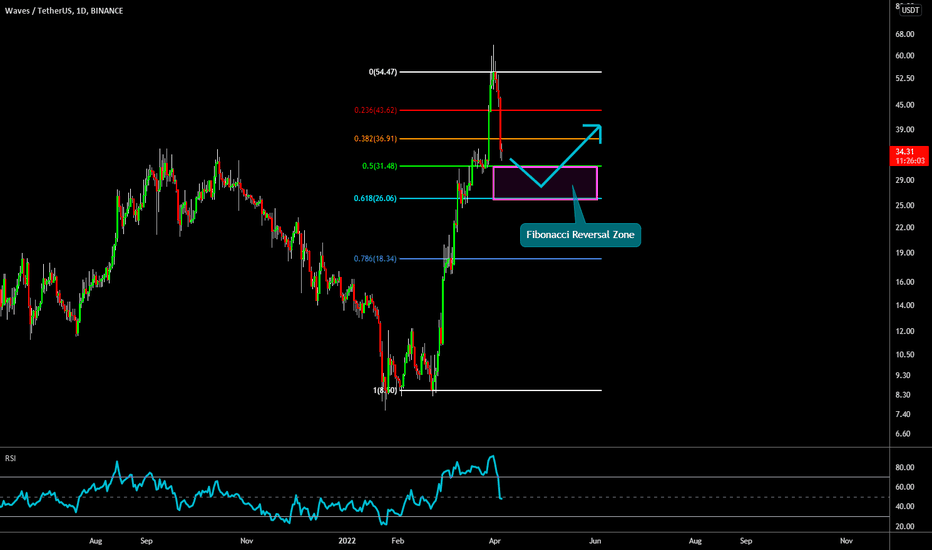Click the 9.30 price axis value
The height and width of the screenshot is (550, 932).
tap(903, 376)
